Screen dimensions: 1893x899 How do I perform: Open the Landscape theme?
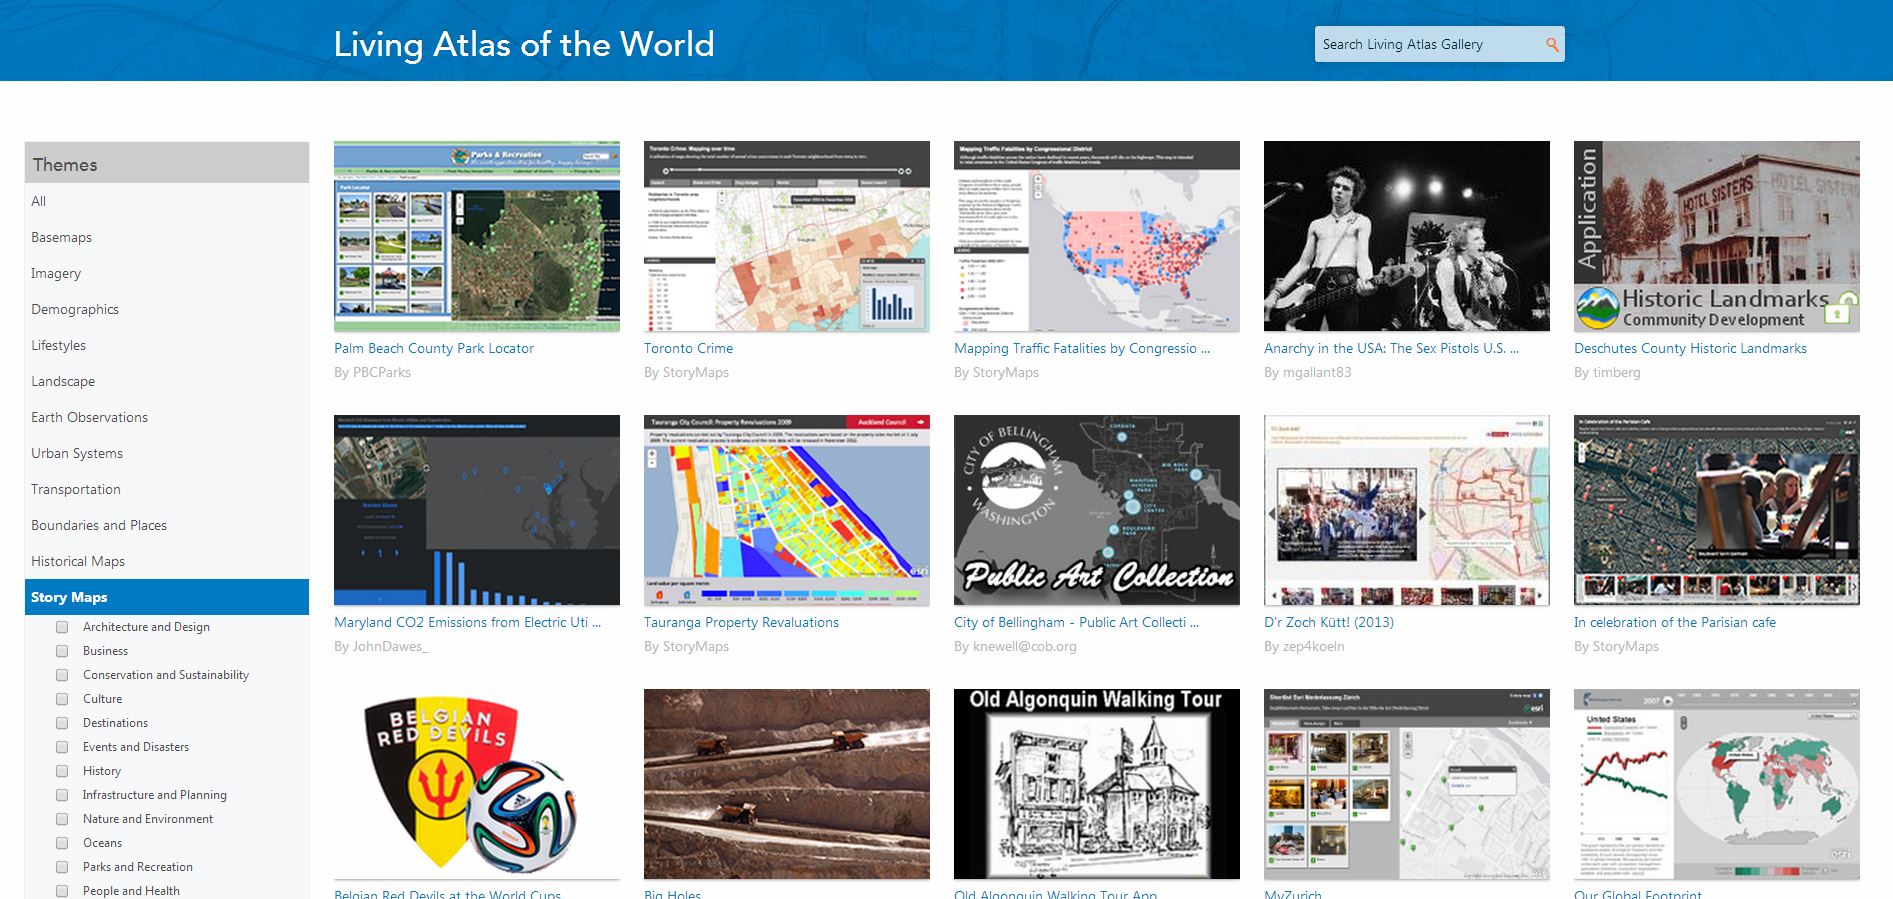click(x=167, y=381)
